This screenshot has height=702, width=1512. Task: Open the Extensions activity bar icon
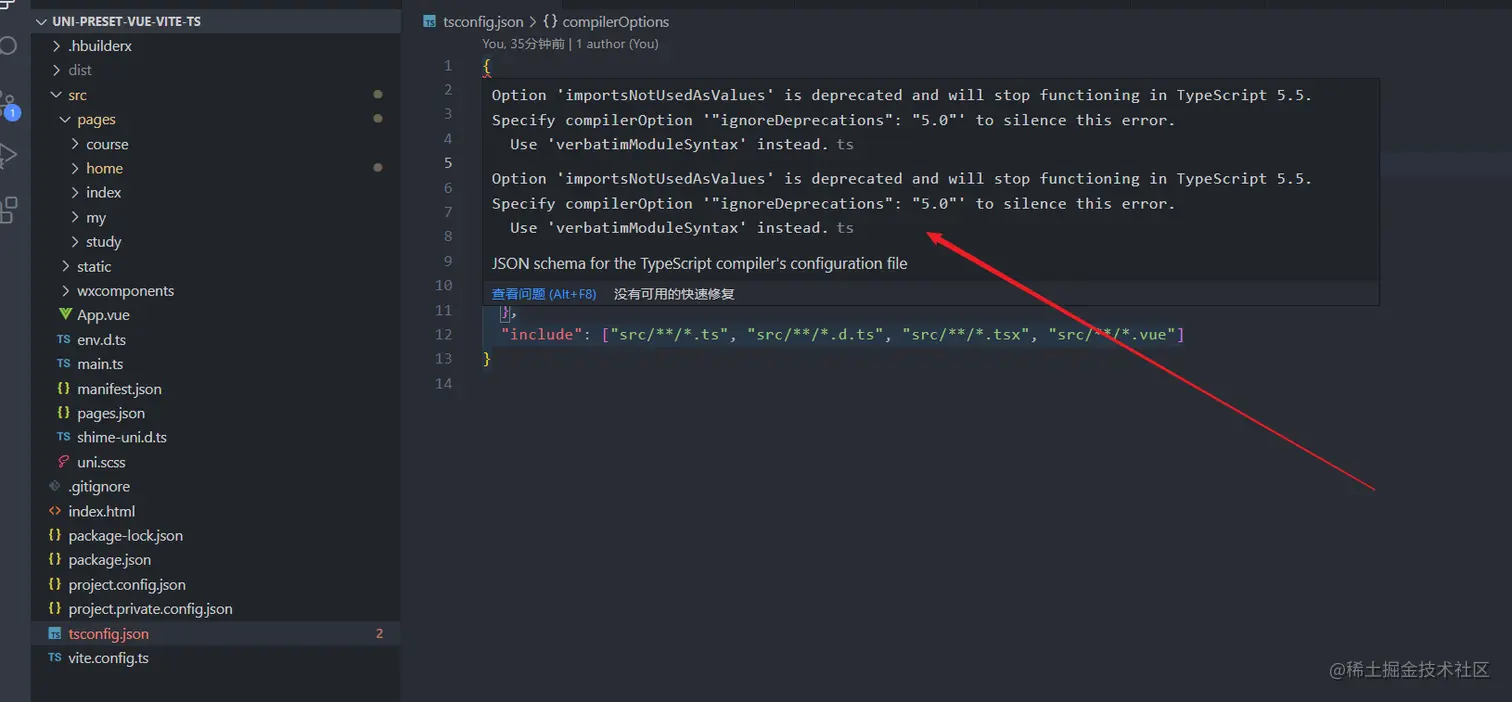[x=8, y=209]
